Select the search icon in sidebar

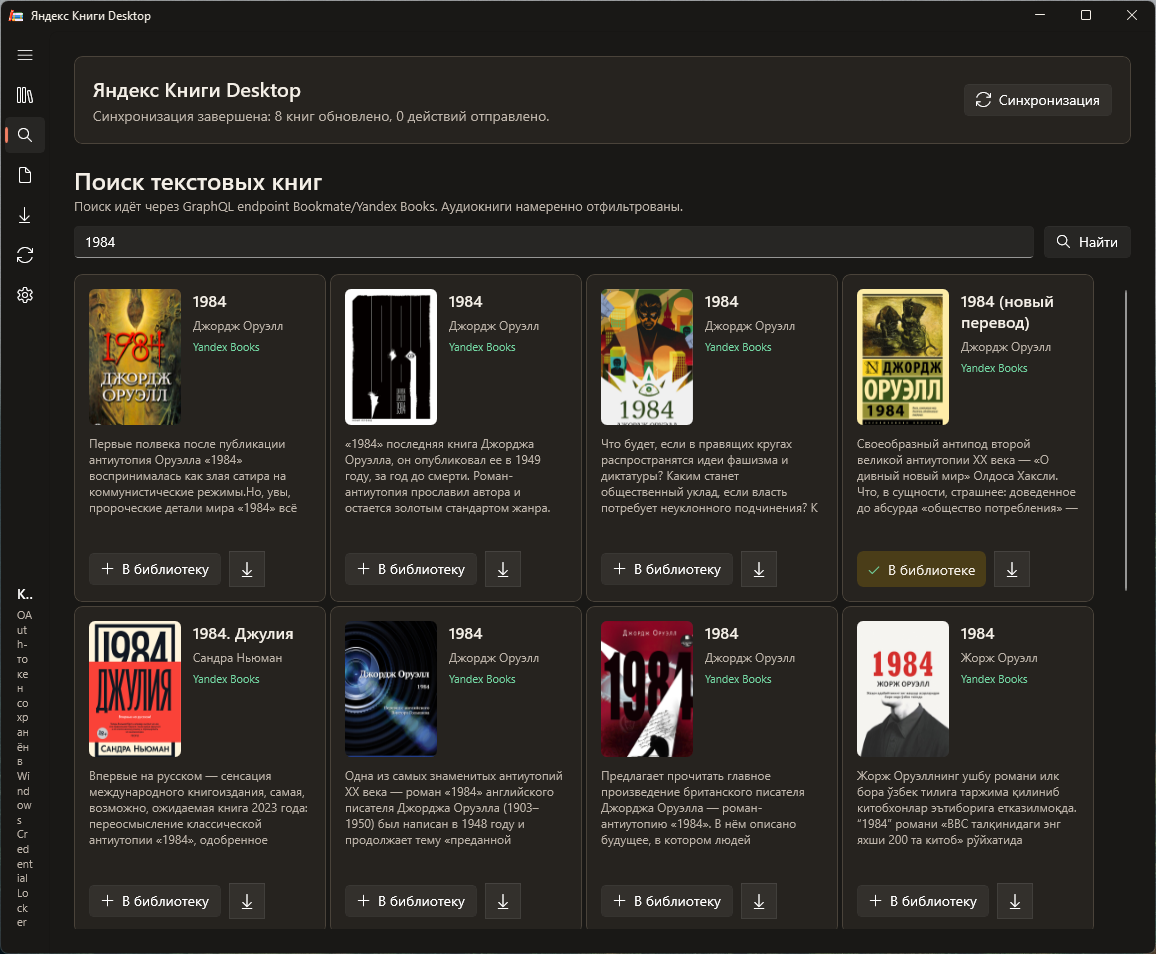(x=25, y=135)
